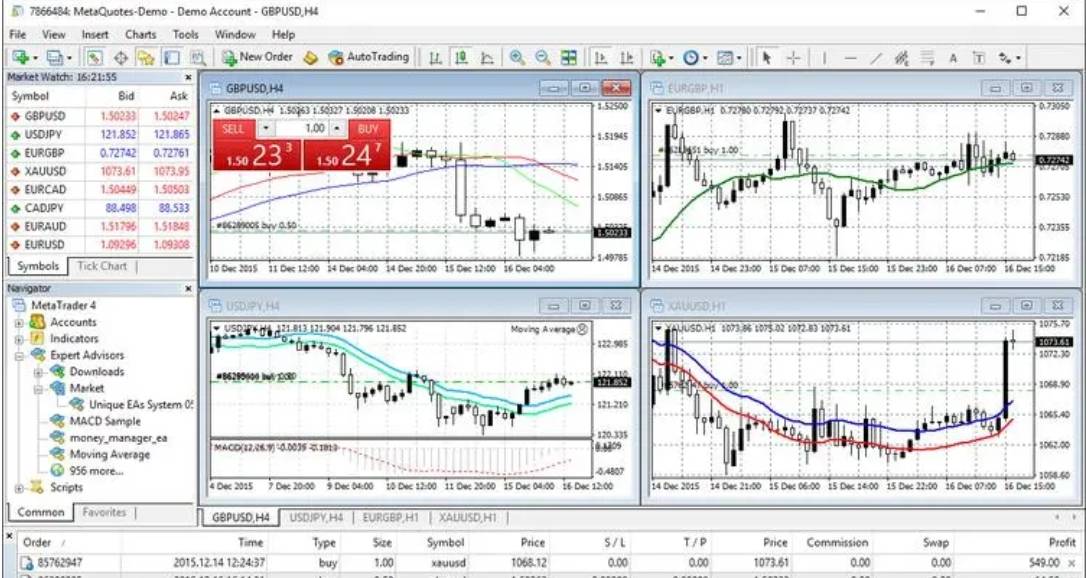This screenshot has width=1086, height=578.
Task: Switch chart to Candlesticks mode
Action: [x=461, y=57]
